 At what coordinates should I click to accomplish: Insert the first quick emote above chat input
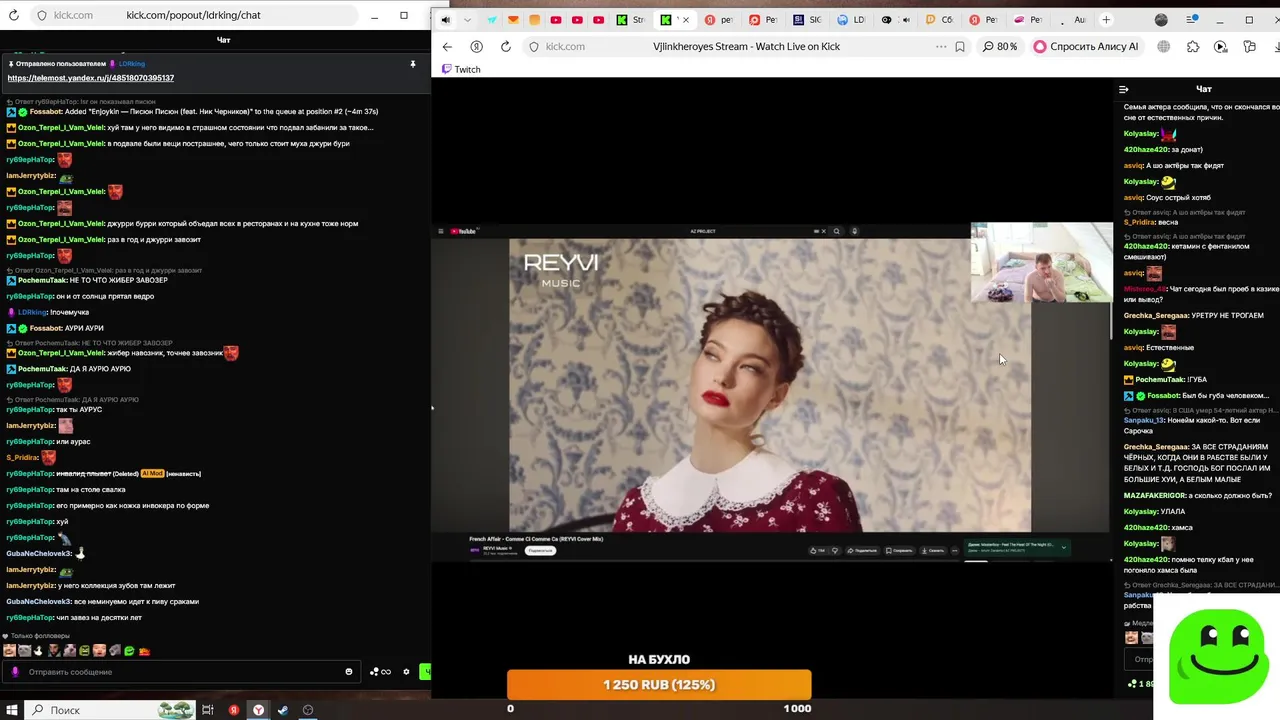[9, 651]
